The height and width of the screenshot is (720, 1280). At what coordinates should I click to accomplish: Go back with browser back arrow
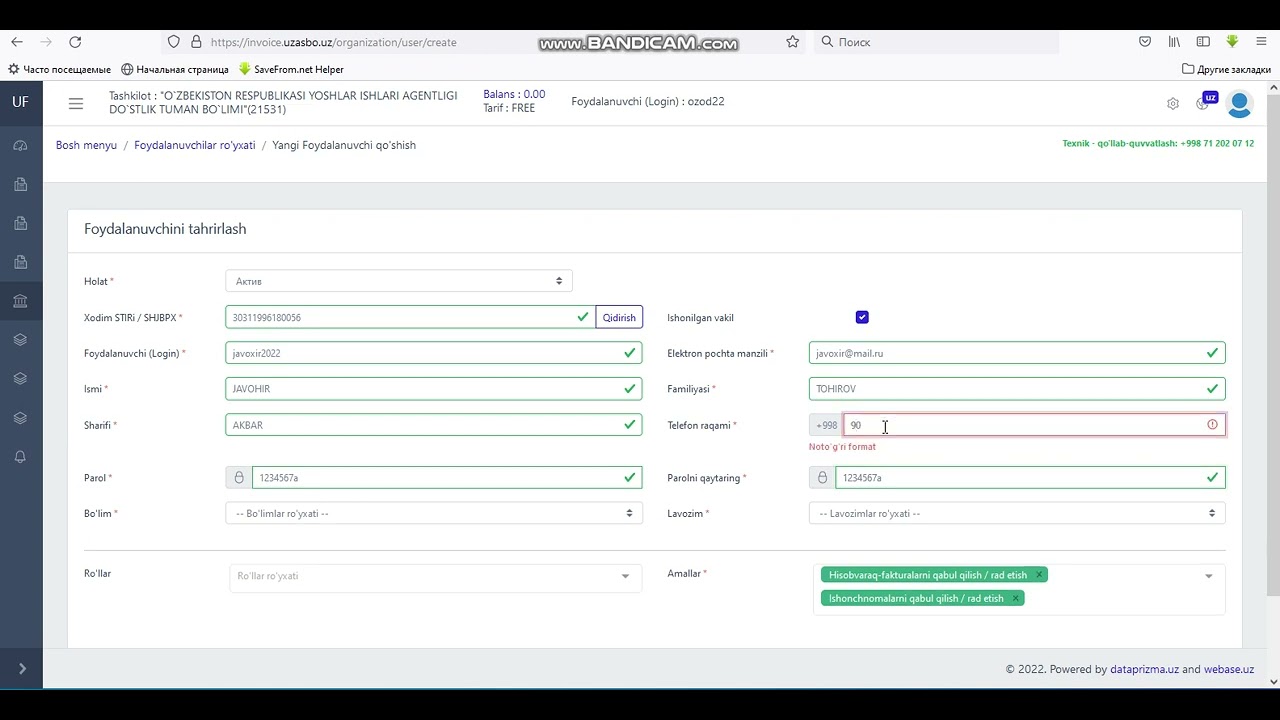click(x=17, y=42)
